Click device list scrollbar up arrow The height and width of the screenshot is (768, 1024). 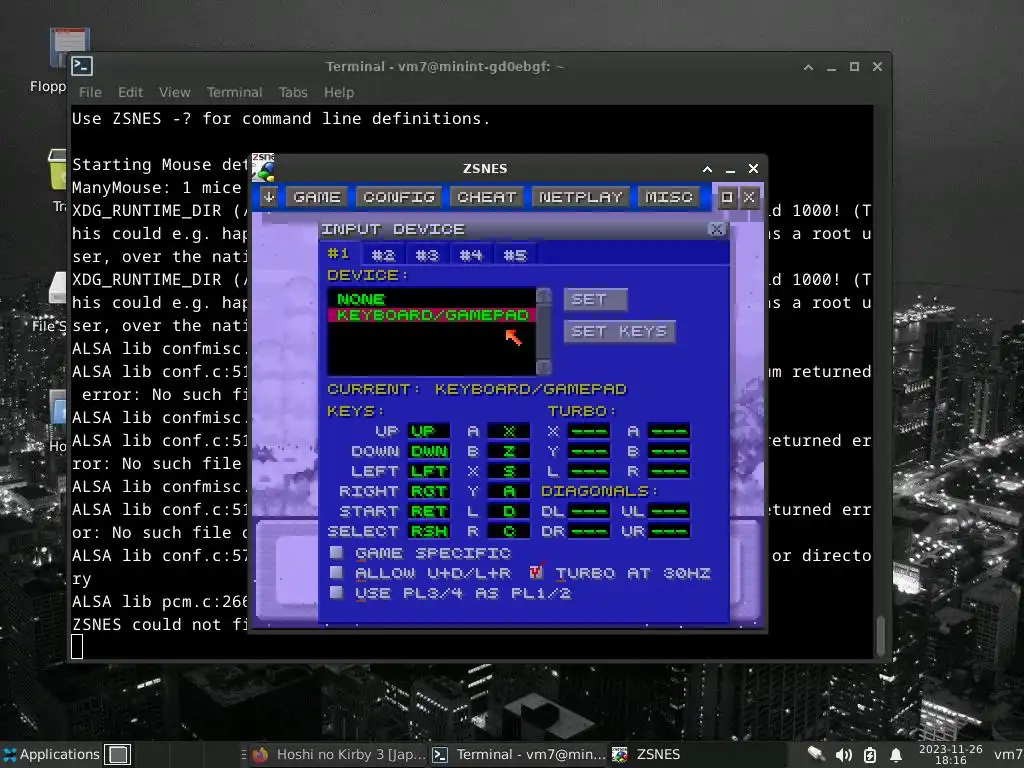coord(543,296)
